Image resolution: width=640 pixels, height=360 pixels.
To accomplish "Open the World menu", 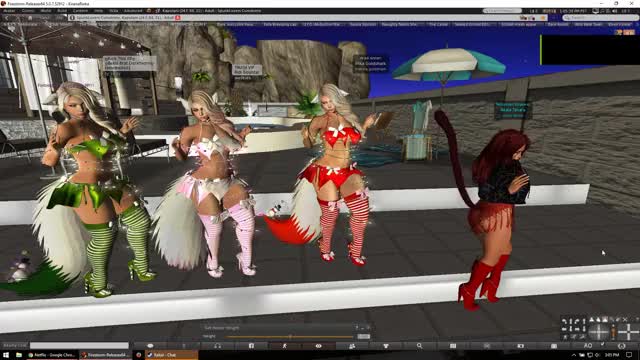I will (46, 11).
